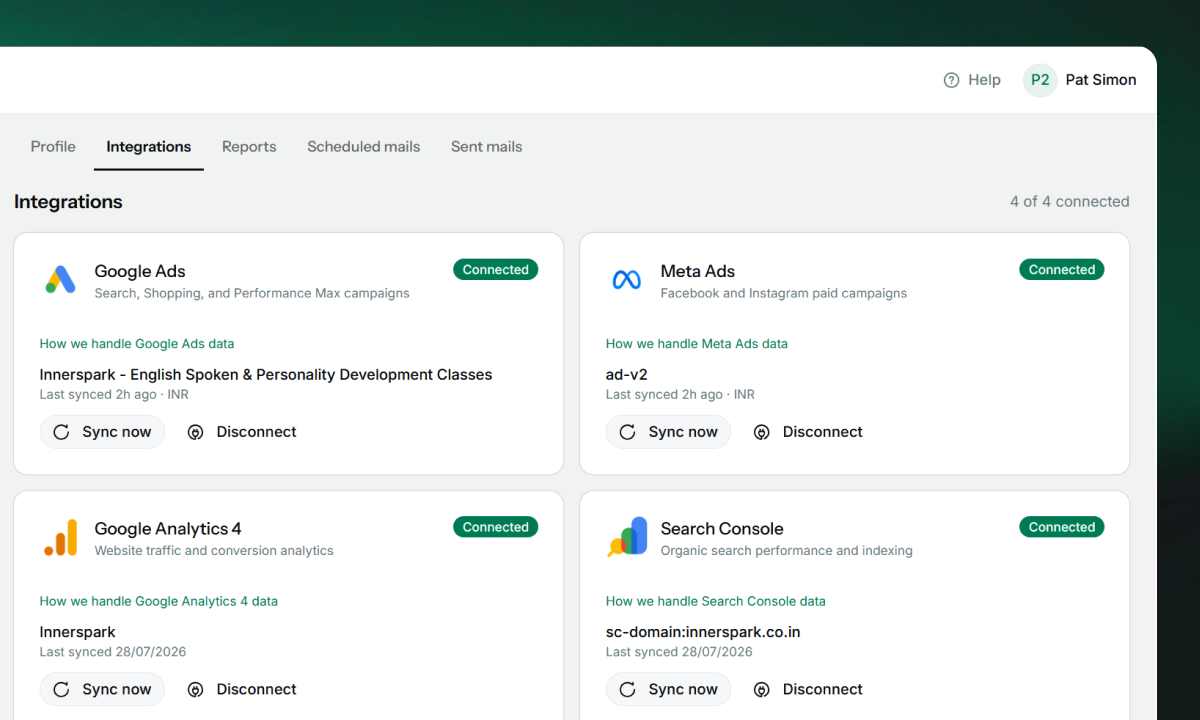The image size is (1200, 720).
Task: Open How we handle Google Analytics 4 data
Action: (159, 601)
